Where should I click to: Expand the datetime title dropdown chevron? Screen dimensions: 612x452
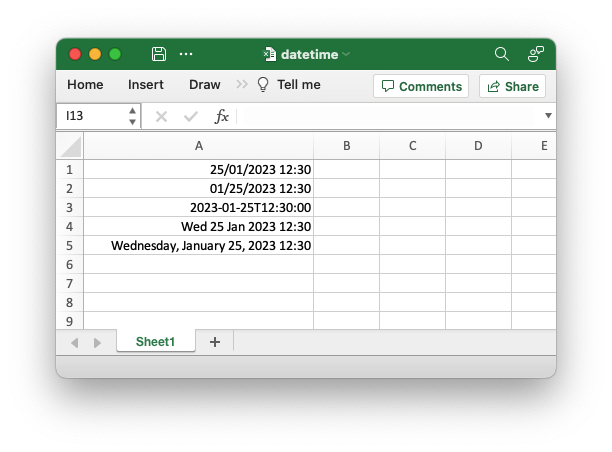[x=346, y=54]
